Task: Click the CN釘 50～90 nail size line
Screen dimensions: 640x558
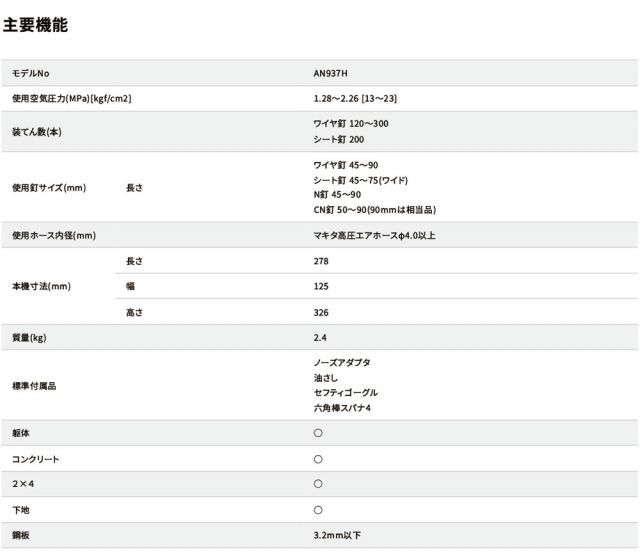Action: tap(374, 210)
